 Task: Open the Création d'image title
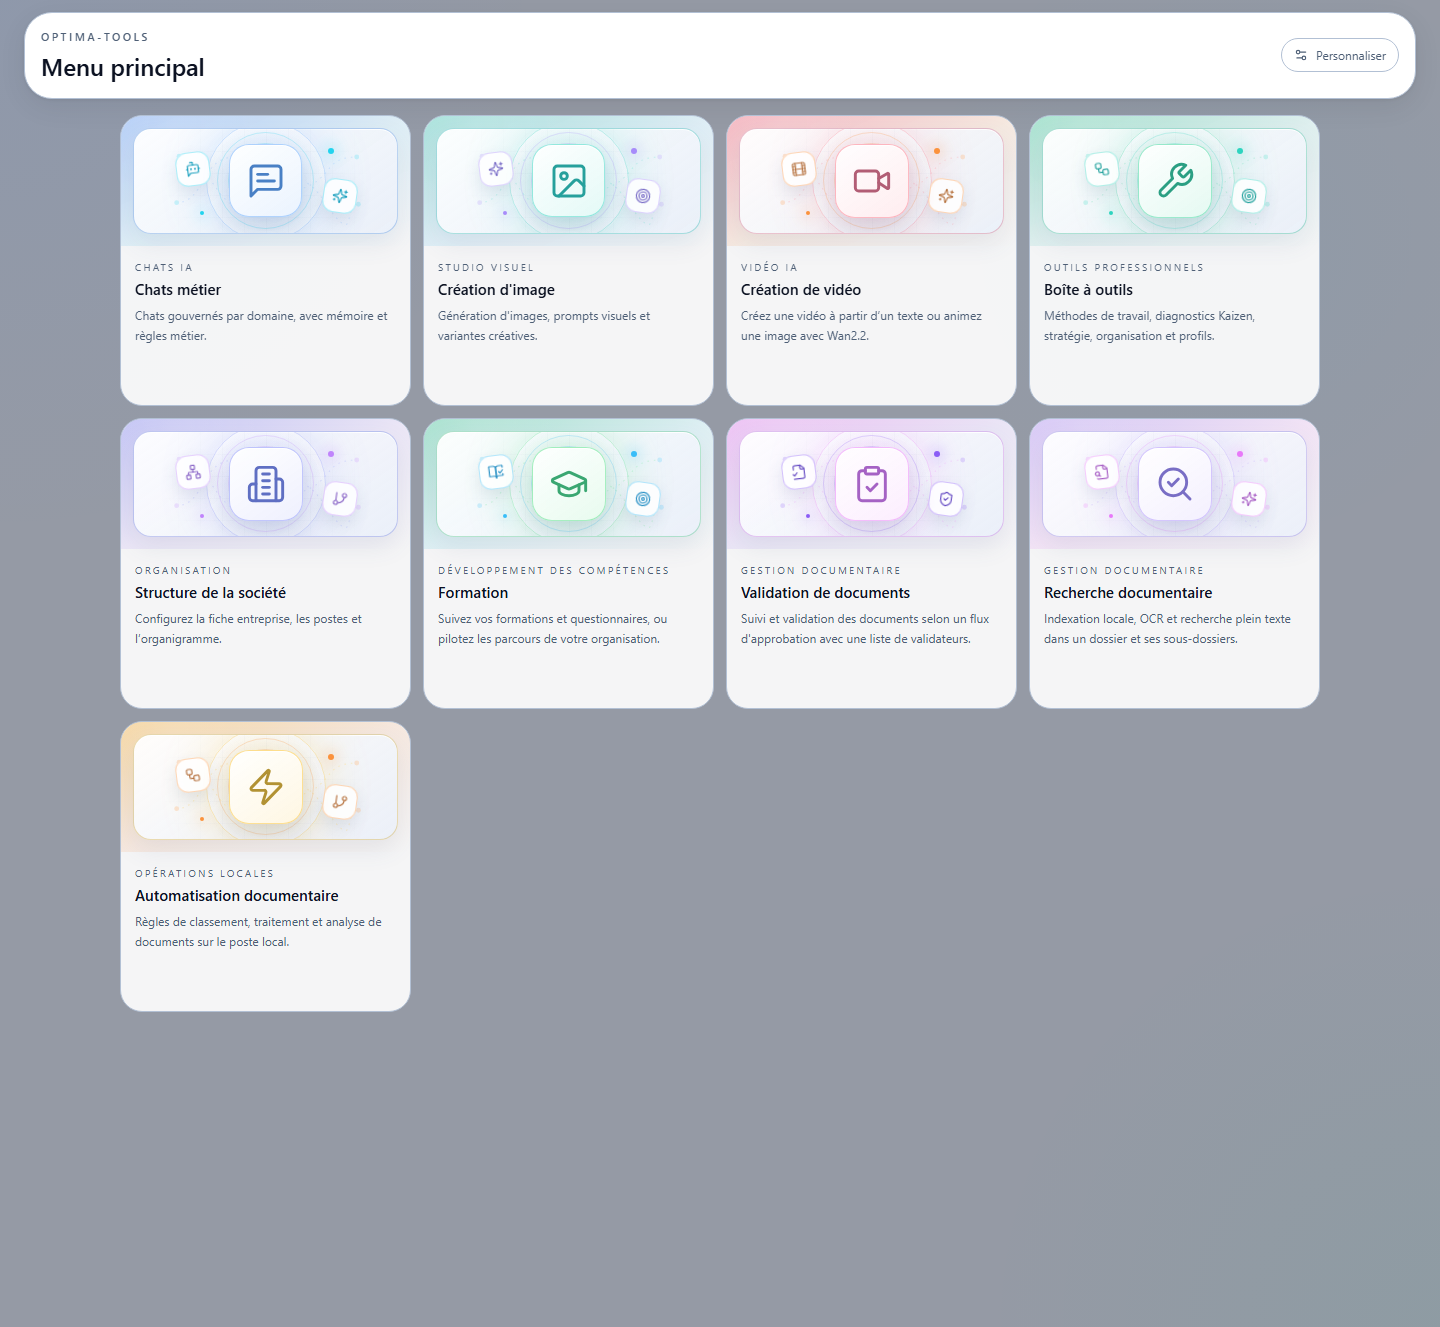coord(496,290)
